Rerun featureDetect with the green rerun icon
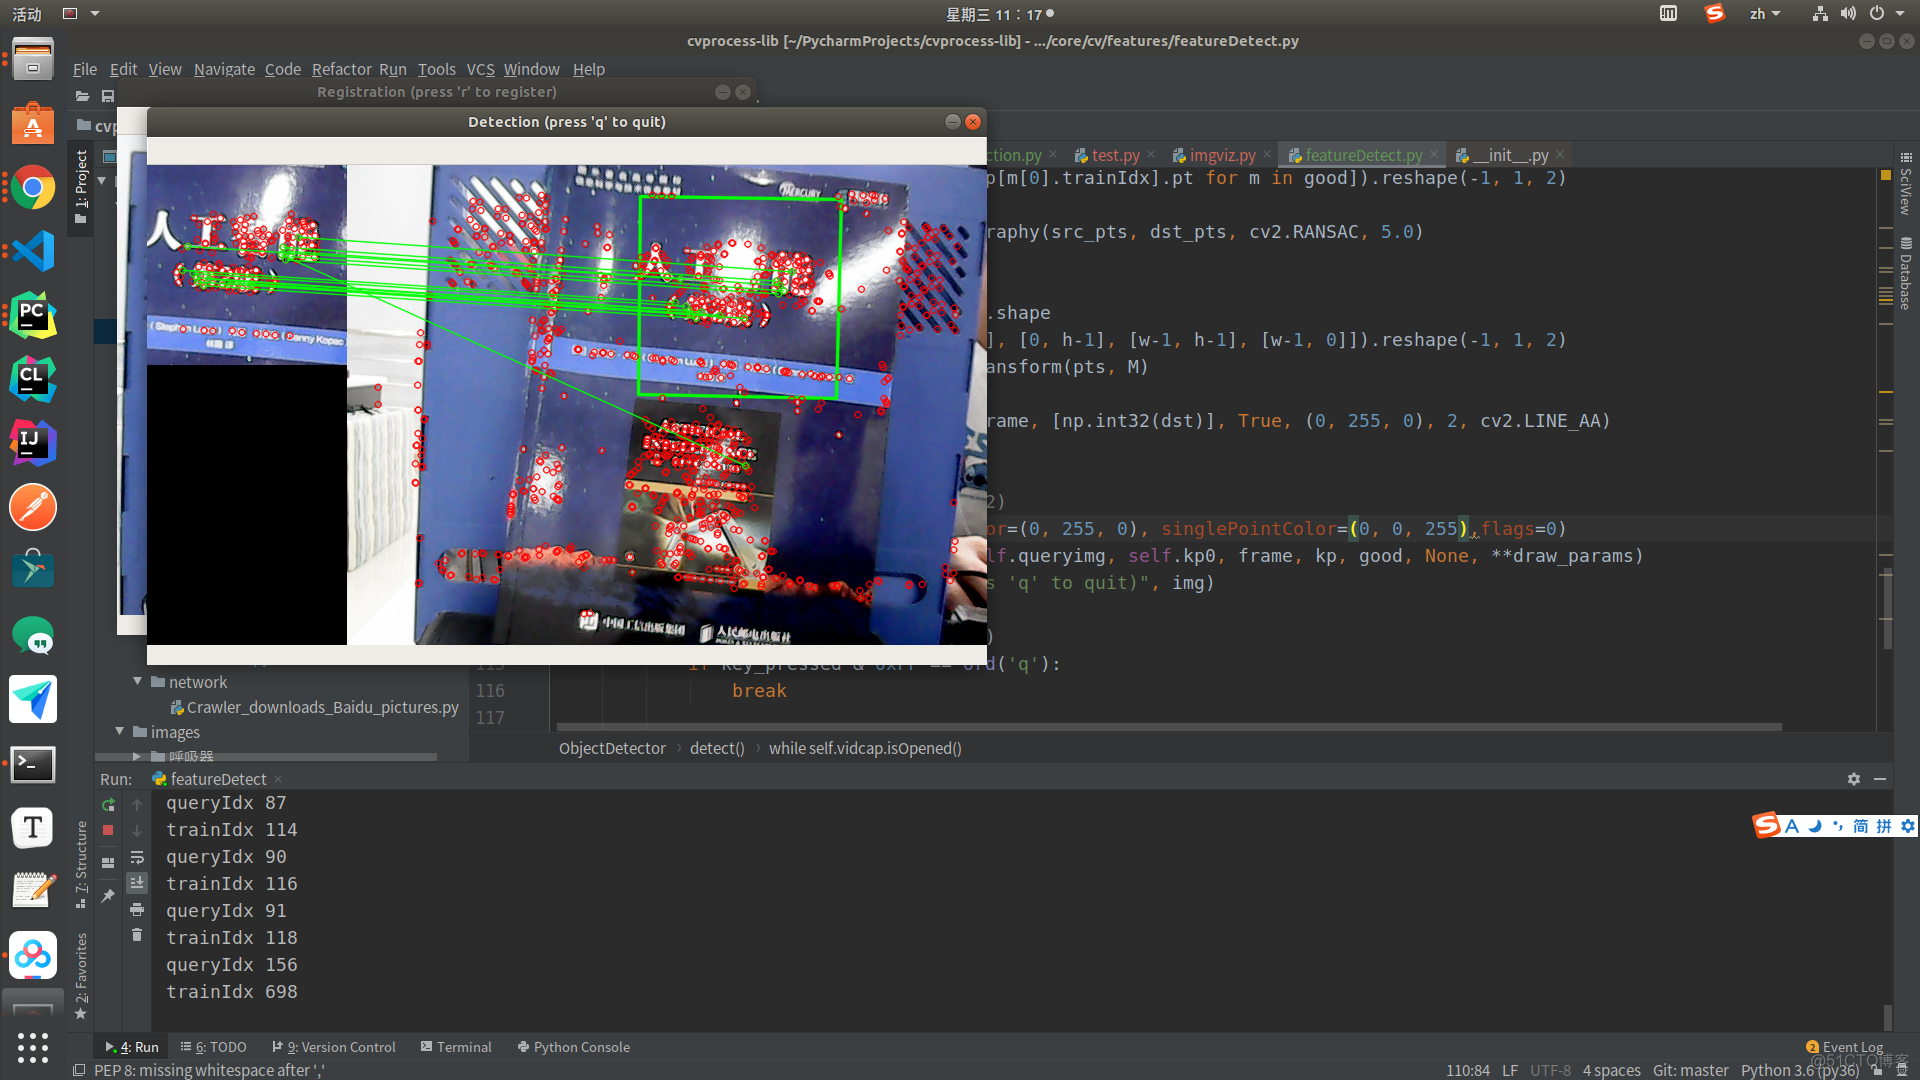The height and width of the screenshot is (1080, 1920). click(108, 805)
